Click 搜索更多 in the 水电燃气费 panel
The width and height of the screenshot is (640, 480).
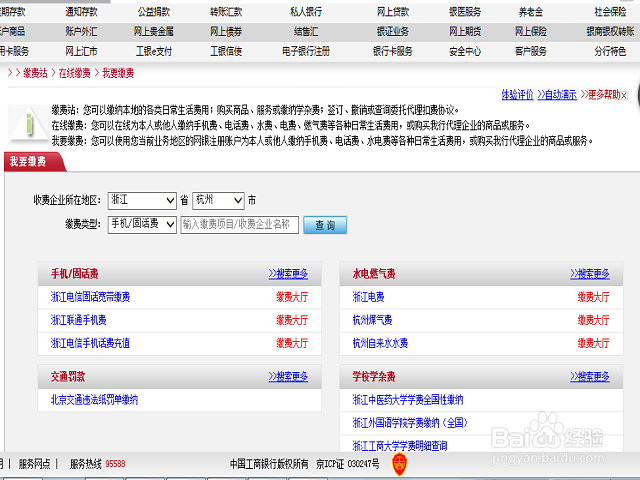pos(590,274)
